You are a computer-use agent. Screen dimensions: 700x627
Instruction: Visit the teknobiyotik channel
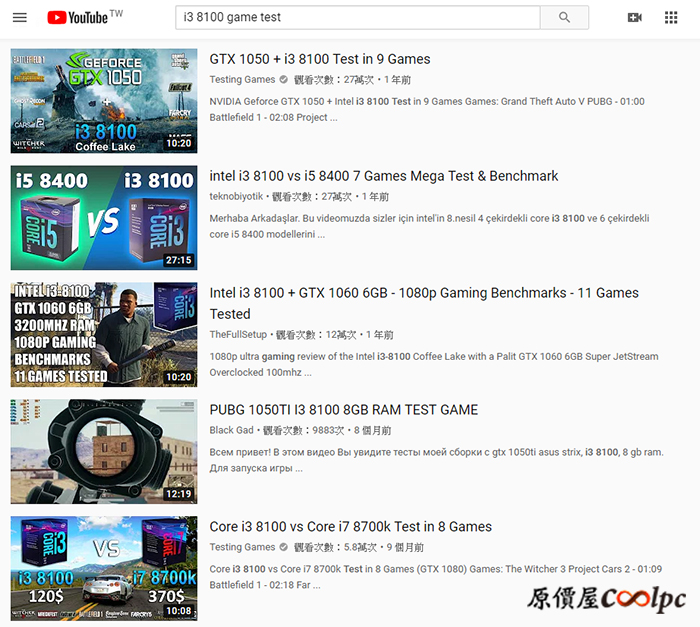[x=236, y=196]
